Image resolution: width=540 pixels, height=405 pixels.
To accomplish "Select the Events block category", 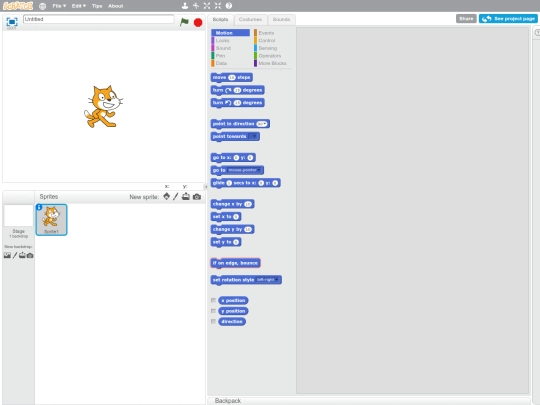I will point(272,33).
